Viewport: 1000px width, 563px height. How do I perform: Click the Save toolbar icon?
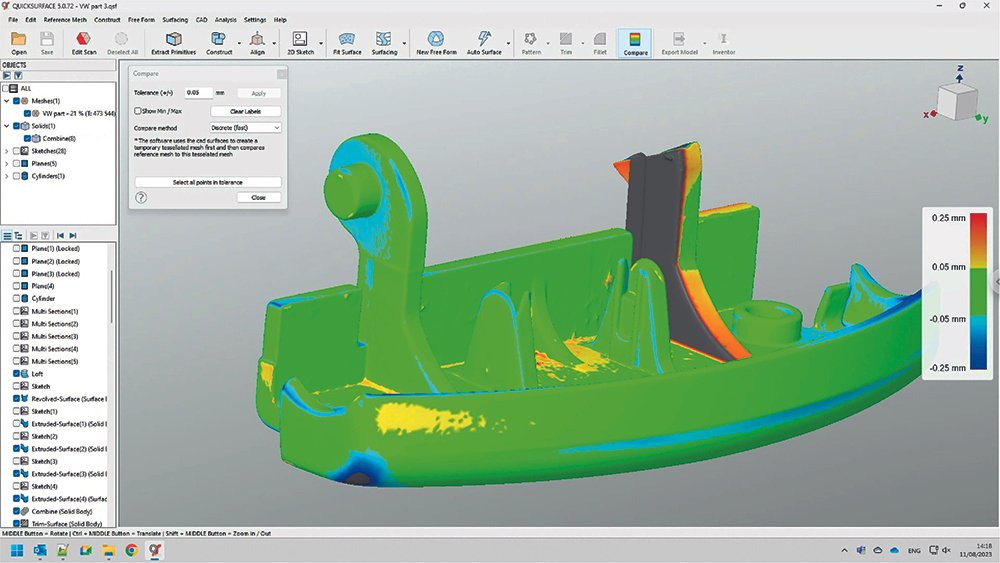pos(47,40)
